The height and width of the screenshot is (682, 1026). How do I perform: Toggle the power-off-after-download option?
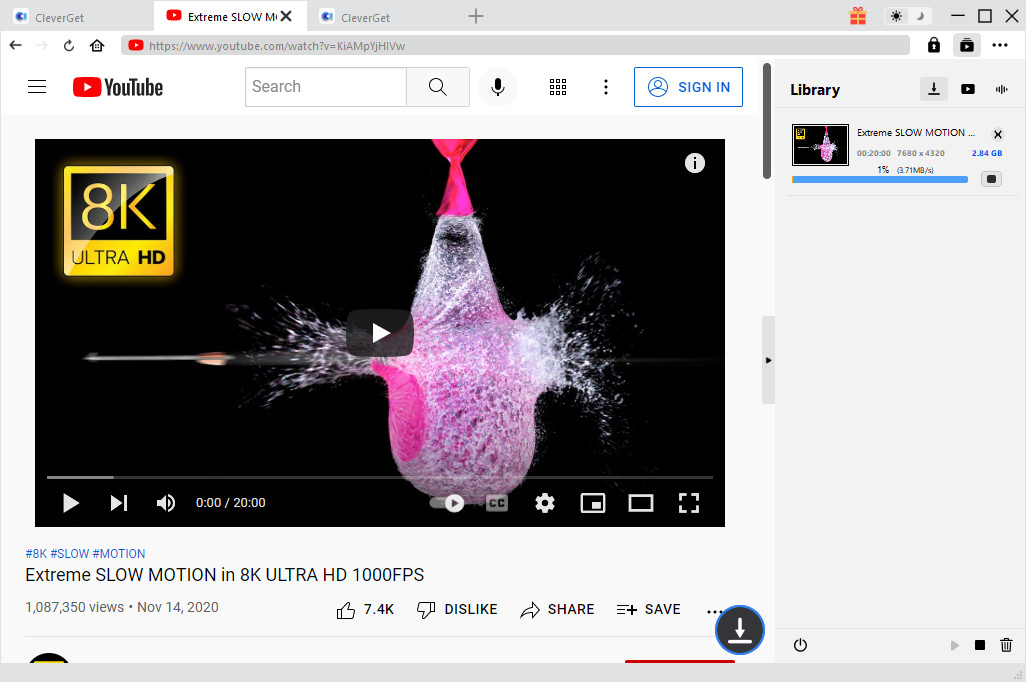[800, 645]
